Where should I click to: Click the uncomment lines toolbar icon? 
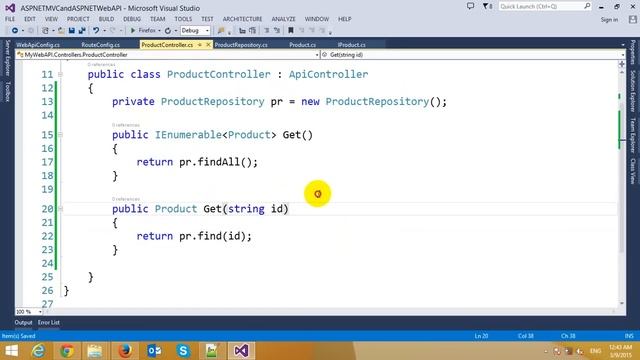coord(277,31)
